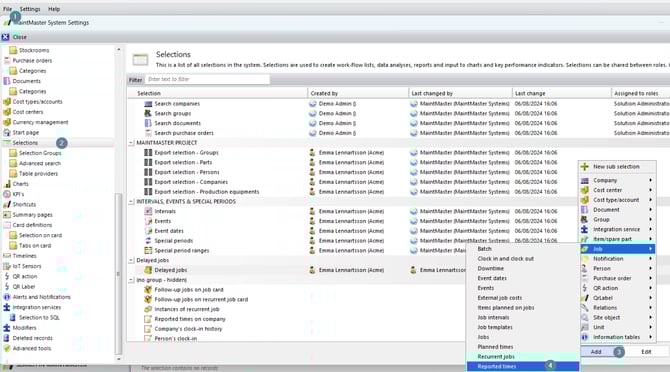The image size is (670, 372).
Task: Select Advanced search in sidebar tree
Action: tap(40, 163)
